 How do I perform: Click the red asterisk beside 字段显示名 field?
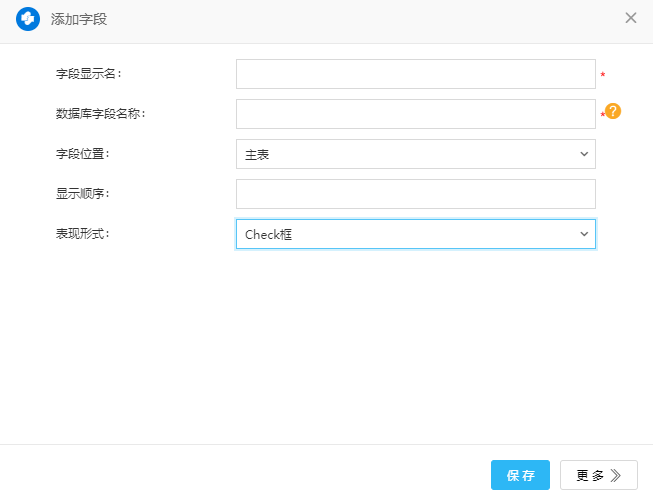coord(602,76)
